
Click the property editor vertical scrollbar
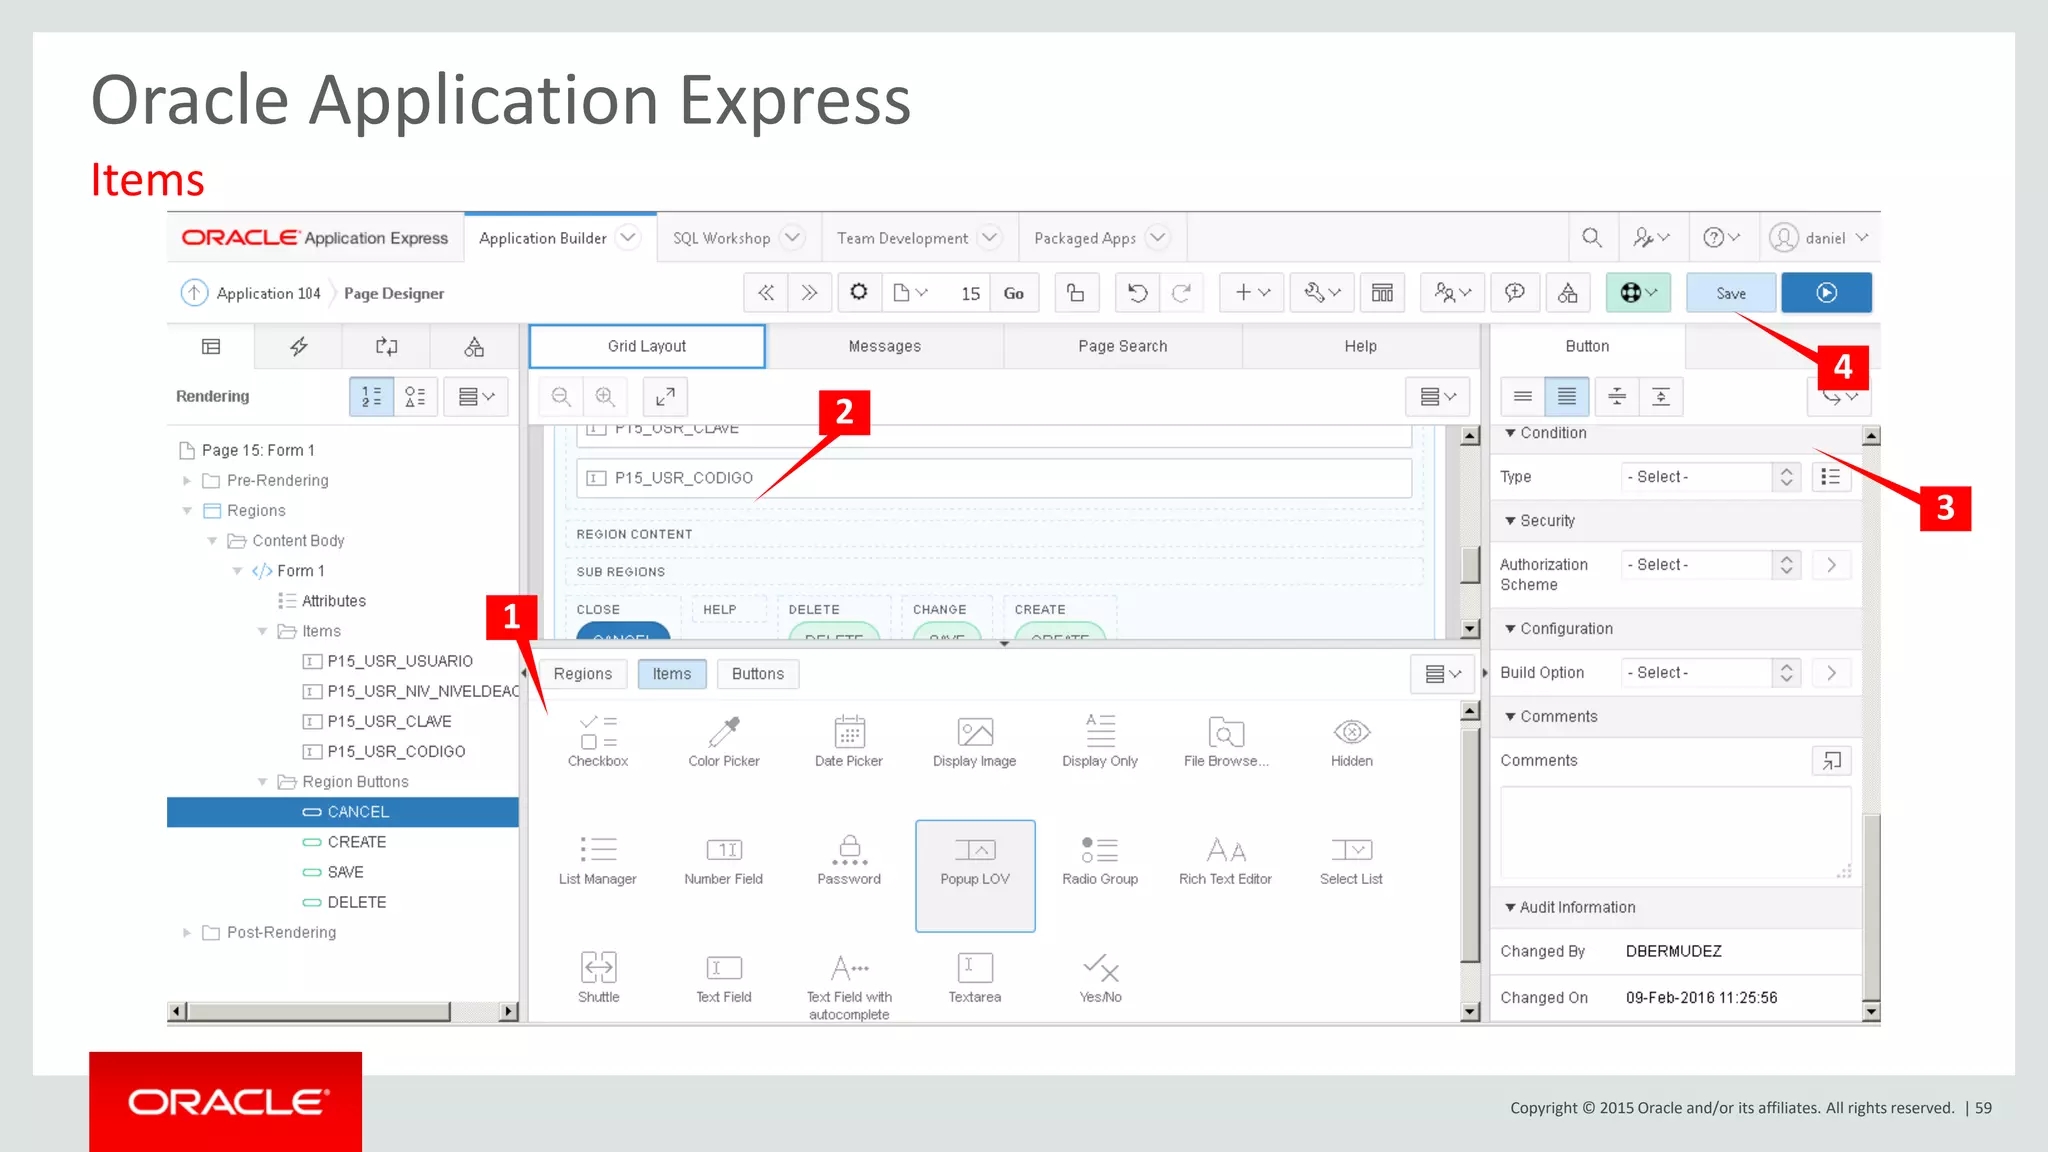(1871, 905)
